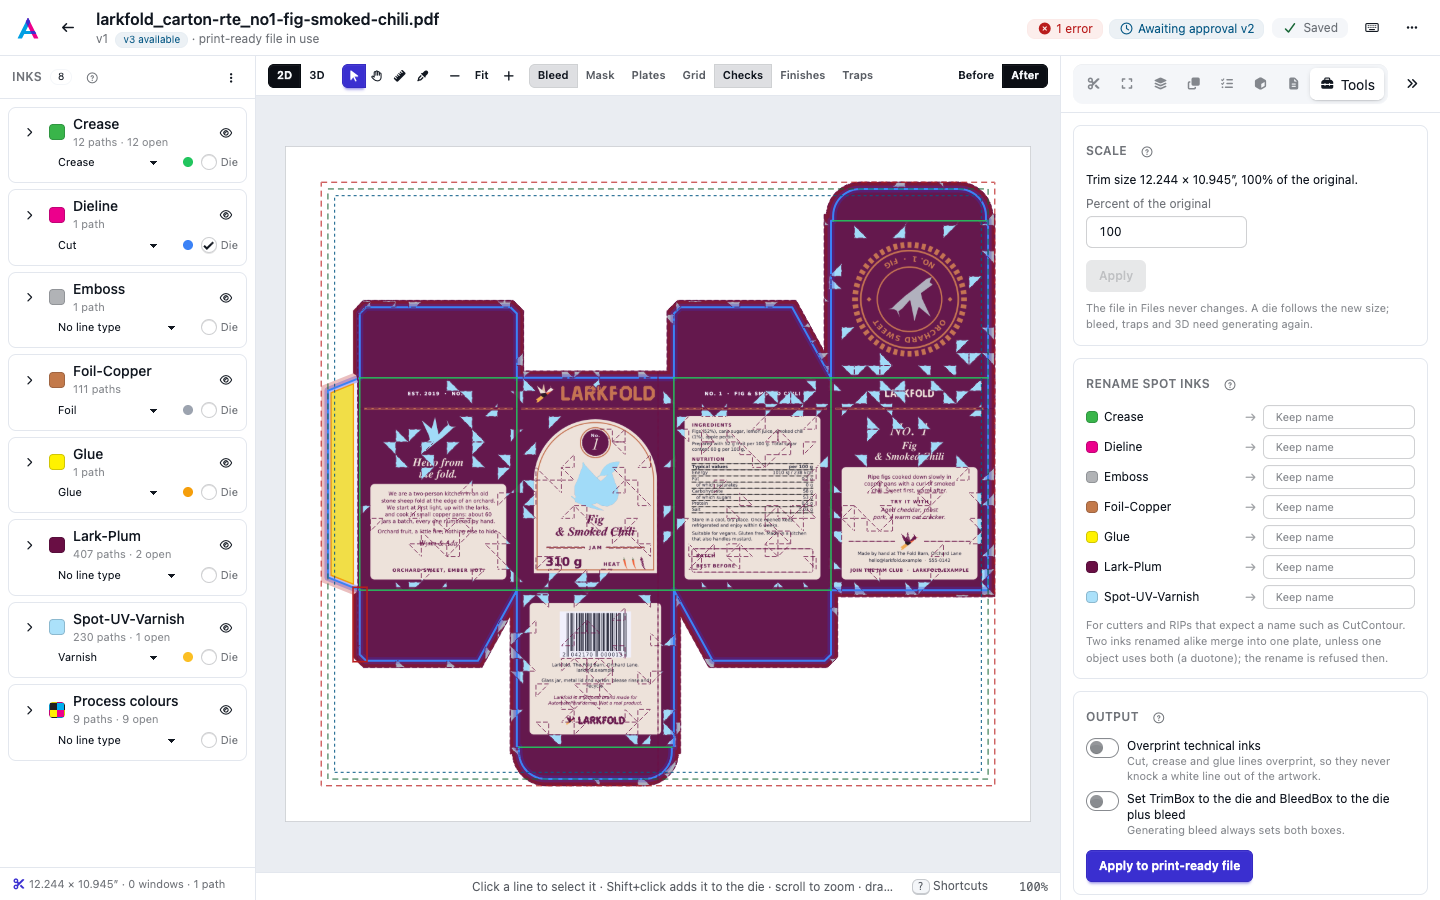Uncheck Die for the Dieline ink

pos(209,245)
